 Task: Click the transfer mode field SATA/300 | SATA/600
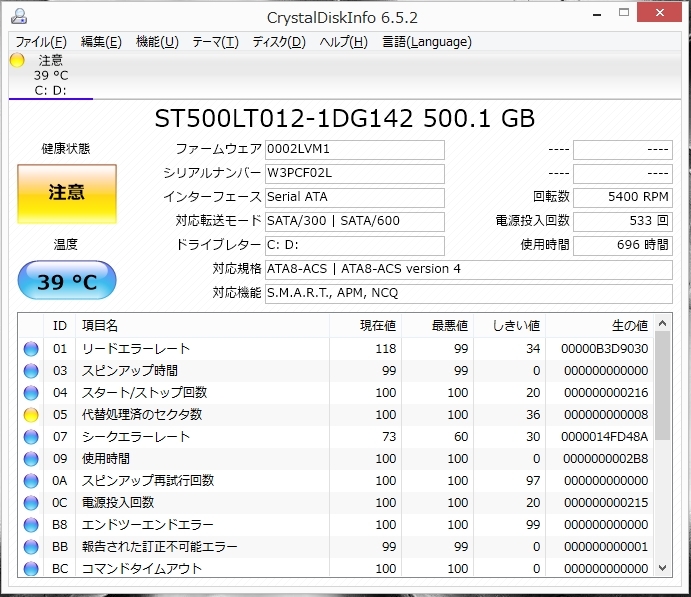(x=355, y=221)
